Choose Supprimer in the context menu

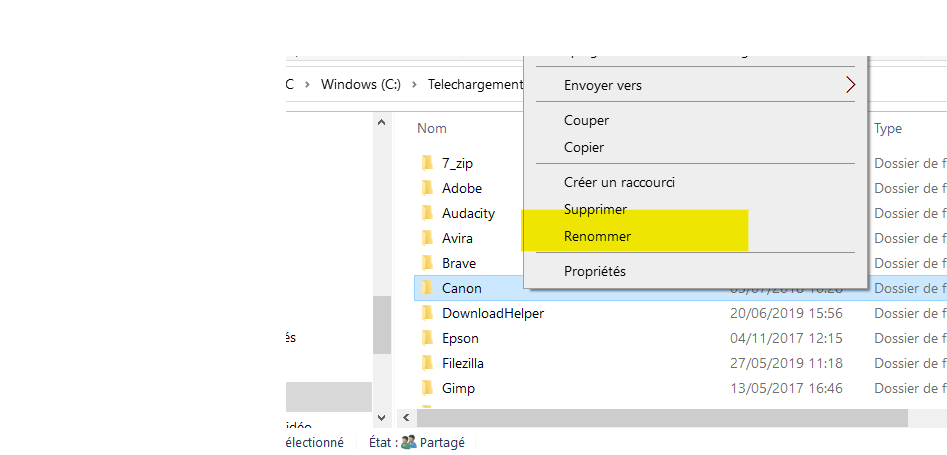click(595, 210)
